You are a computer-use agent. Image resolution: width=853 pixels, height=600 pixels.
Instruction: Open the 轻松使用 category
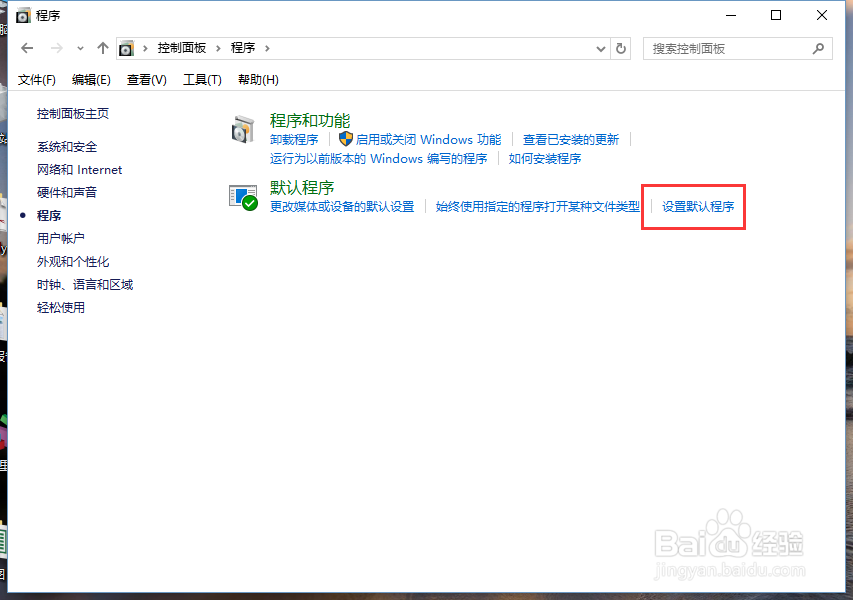point(60,307)
